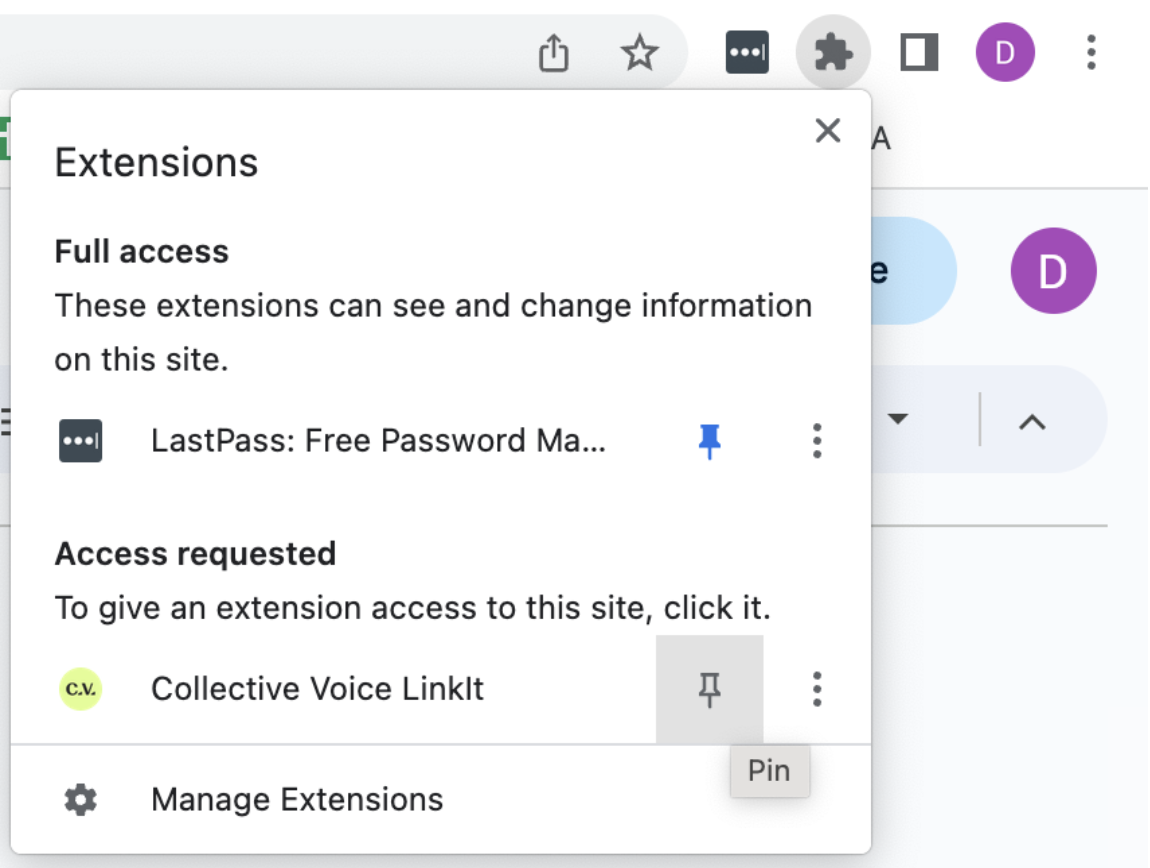This screenshot has width=1150, height=868.
Task: Click the share icon in the address bar
Action: pyautogui.click(x=553, y=53)
